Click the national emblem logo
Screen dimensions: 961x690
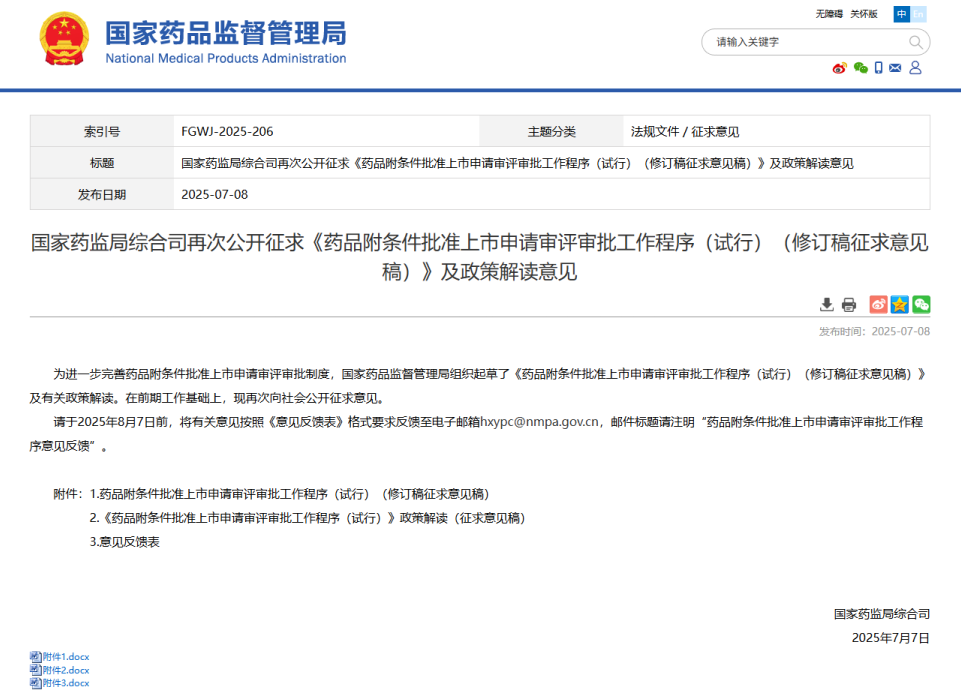coord(63,40)
